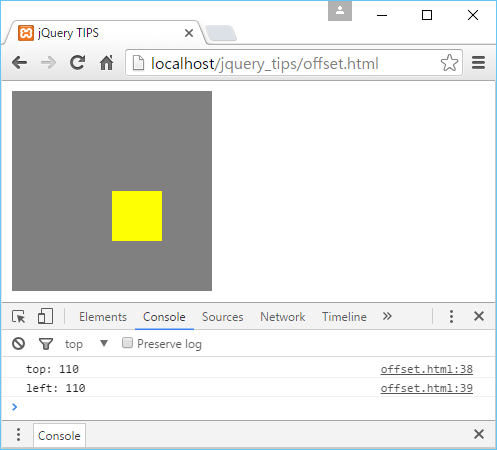Screen dimensions: 497x450
Task: Reload the page with refresh icon
Action: tap(77, 63)
